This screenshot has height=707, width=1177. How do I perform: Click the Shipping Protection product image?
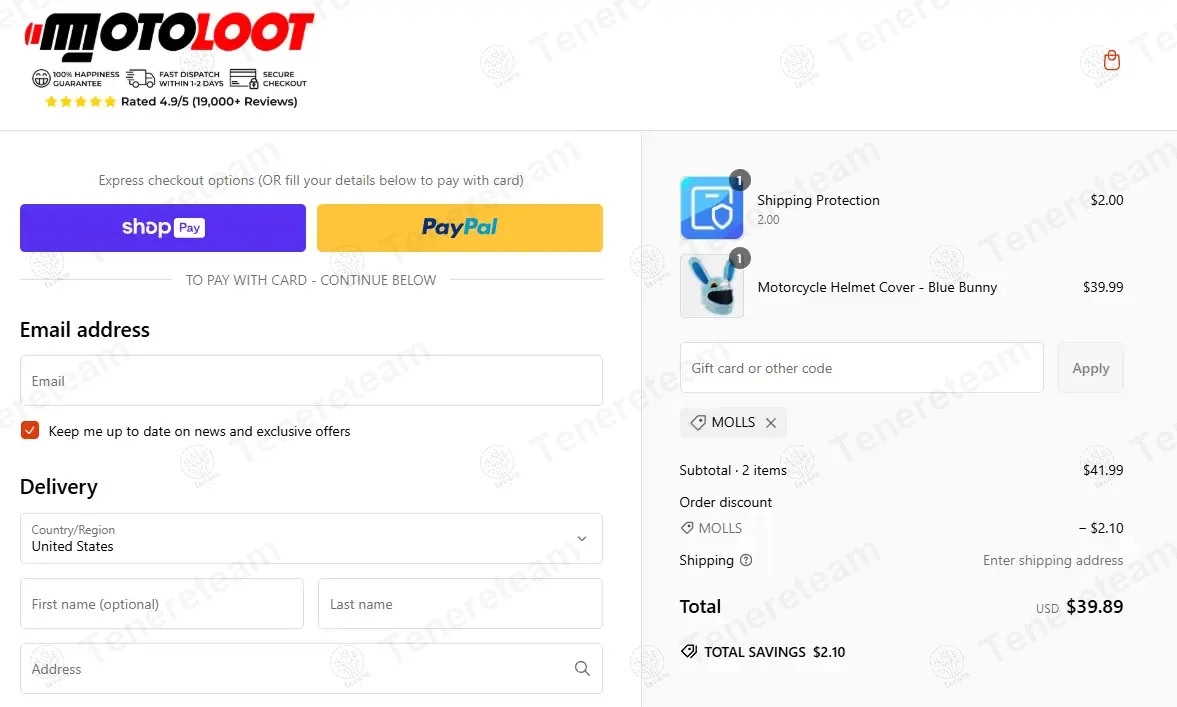tap(712, 207)
